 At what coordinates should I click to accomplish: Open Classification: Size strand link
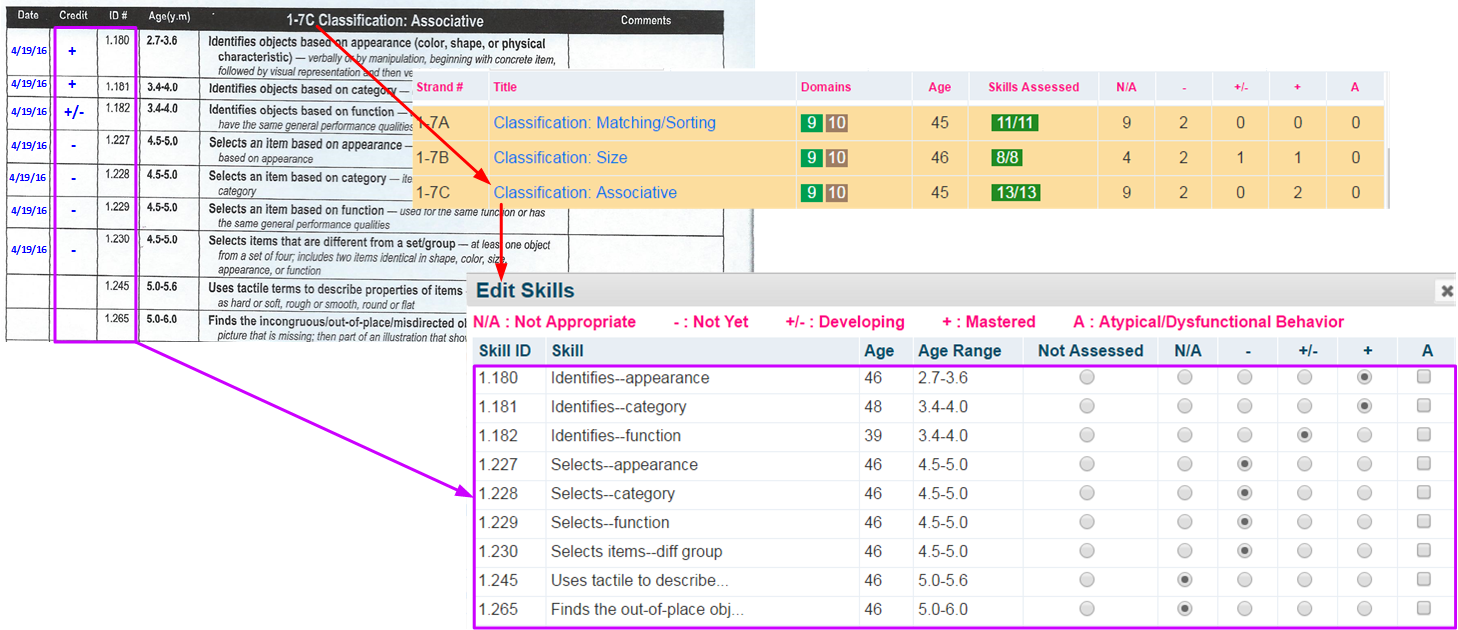(x=560, y=158)
